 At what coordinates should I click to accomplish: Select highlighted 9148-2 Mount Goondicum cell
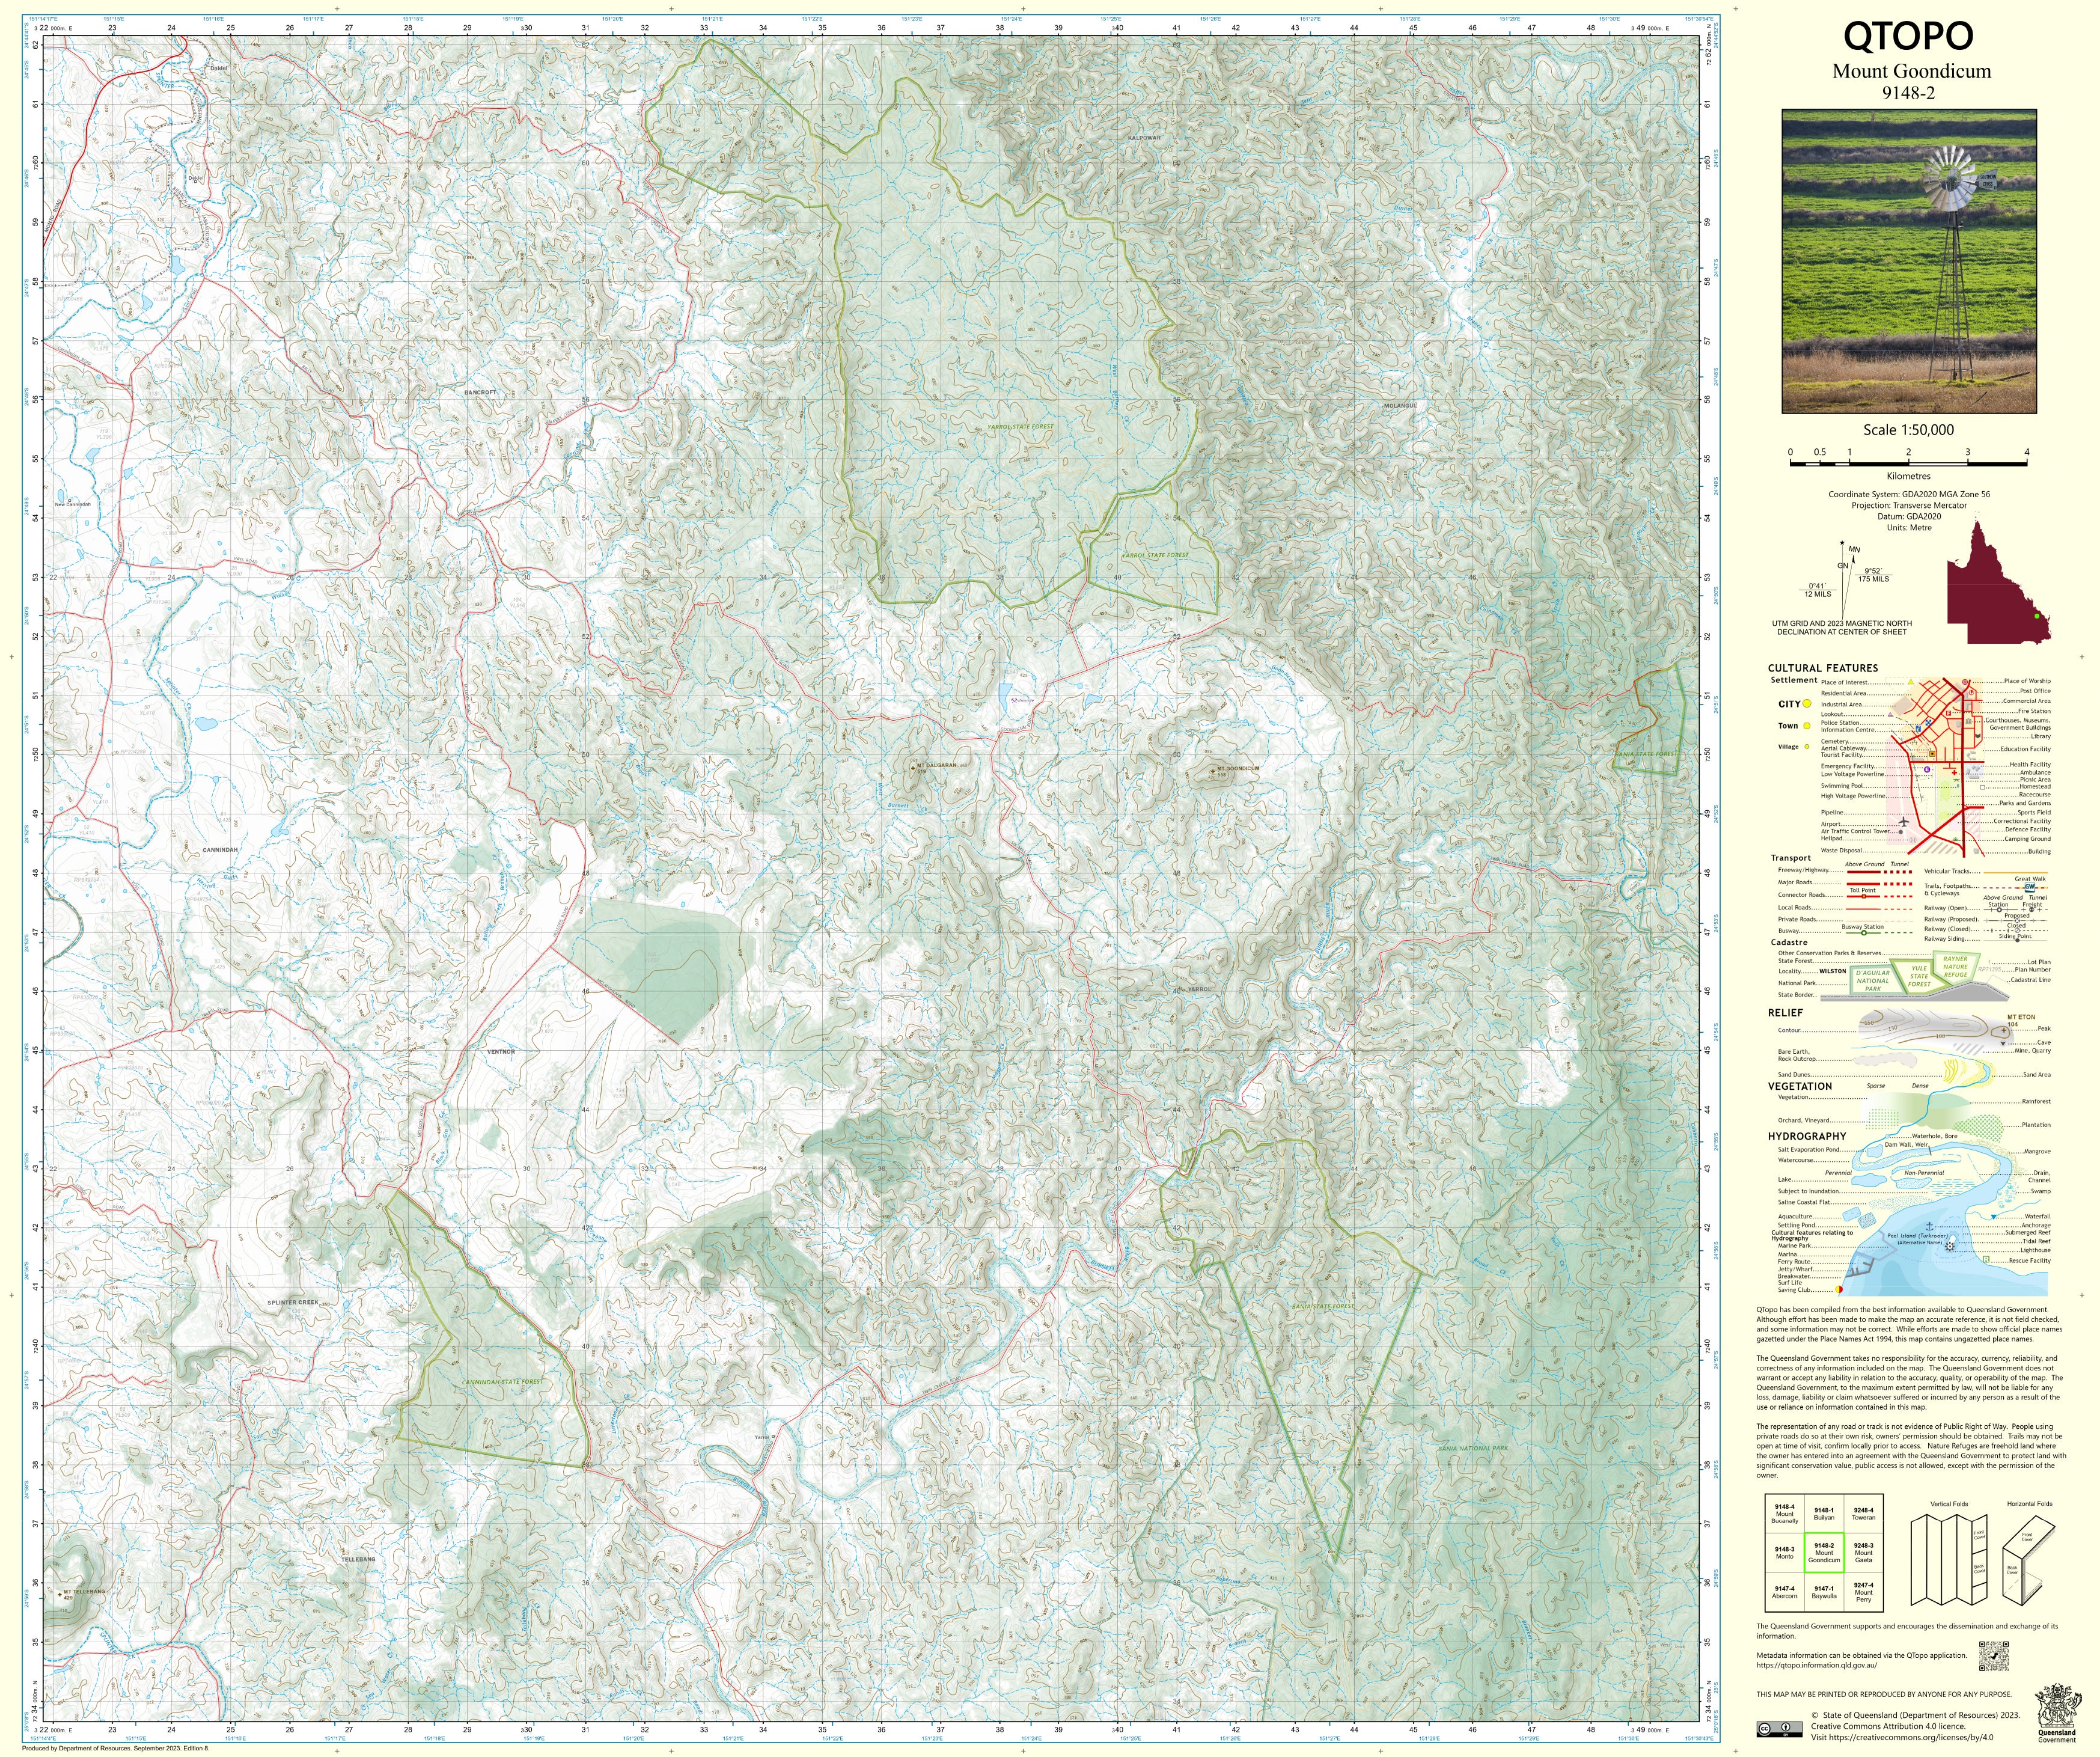(x=1824, y=1553)
